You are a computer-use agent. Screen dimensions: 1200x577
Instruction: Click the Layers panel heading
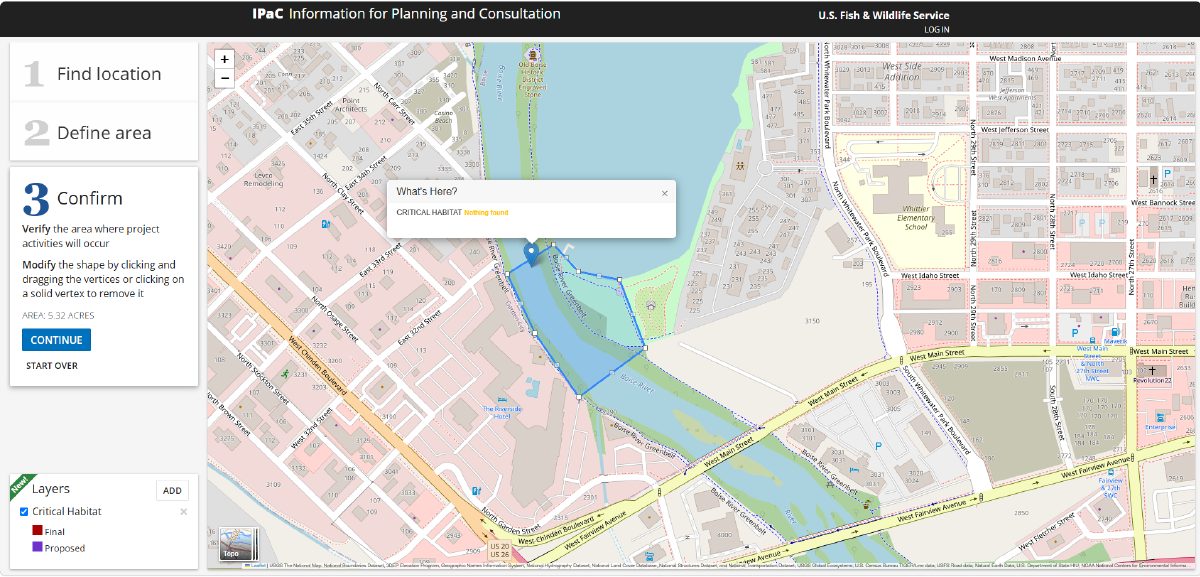click(x=51, y=489)
